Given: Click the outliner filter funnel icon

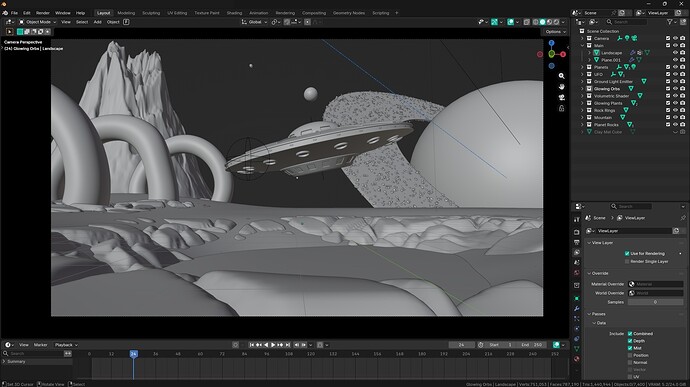Looking at the screenshot, I should pyautogui.click(x=670, y=22).
